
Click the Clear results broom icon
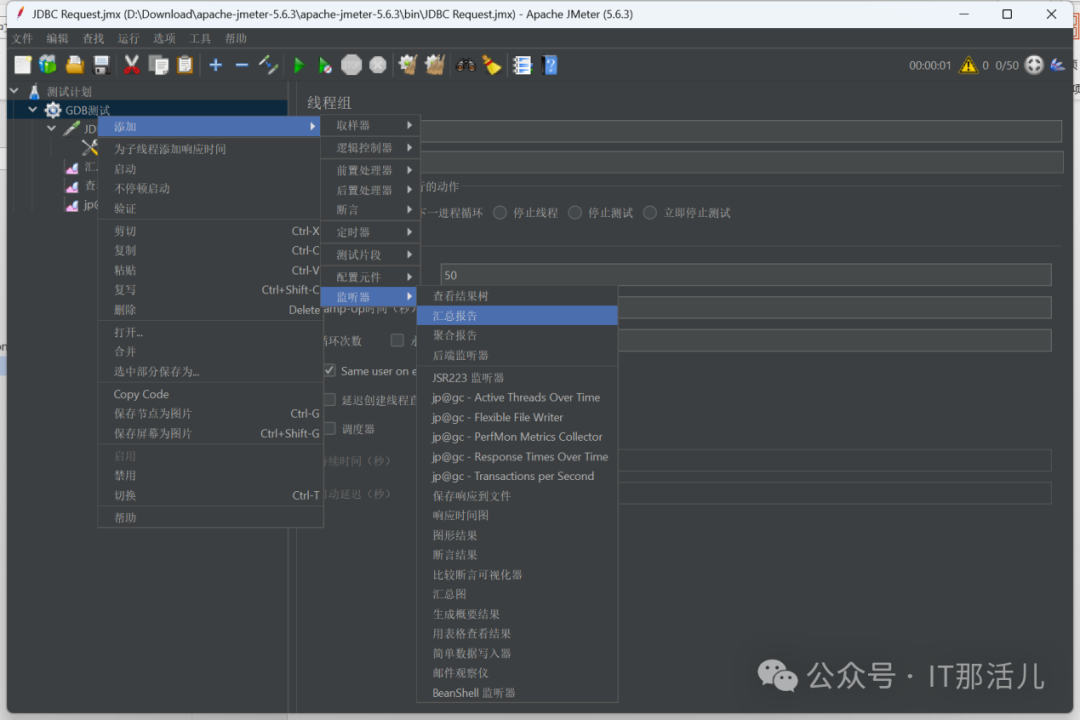[408, 65]
